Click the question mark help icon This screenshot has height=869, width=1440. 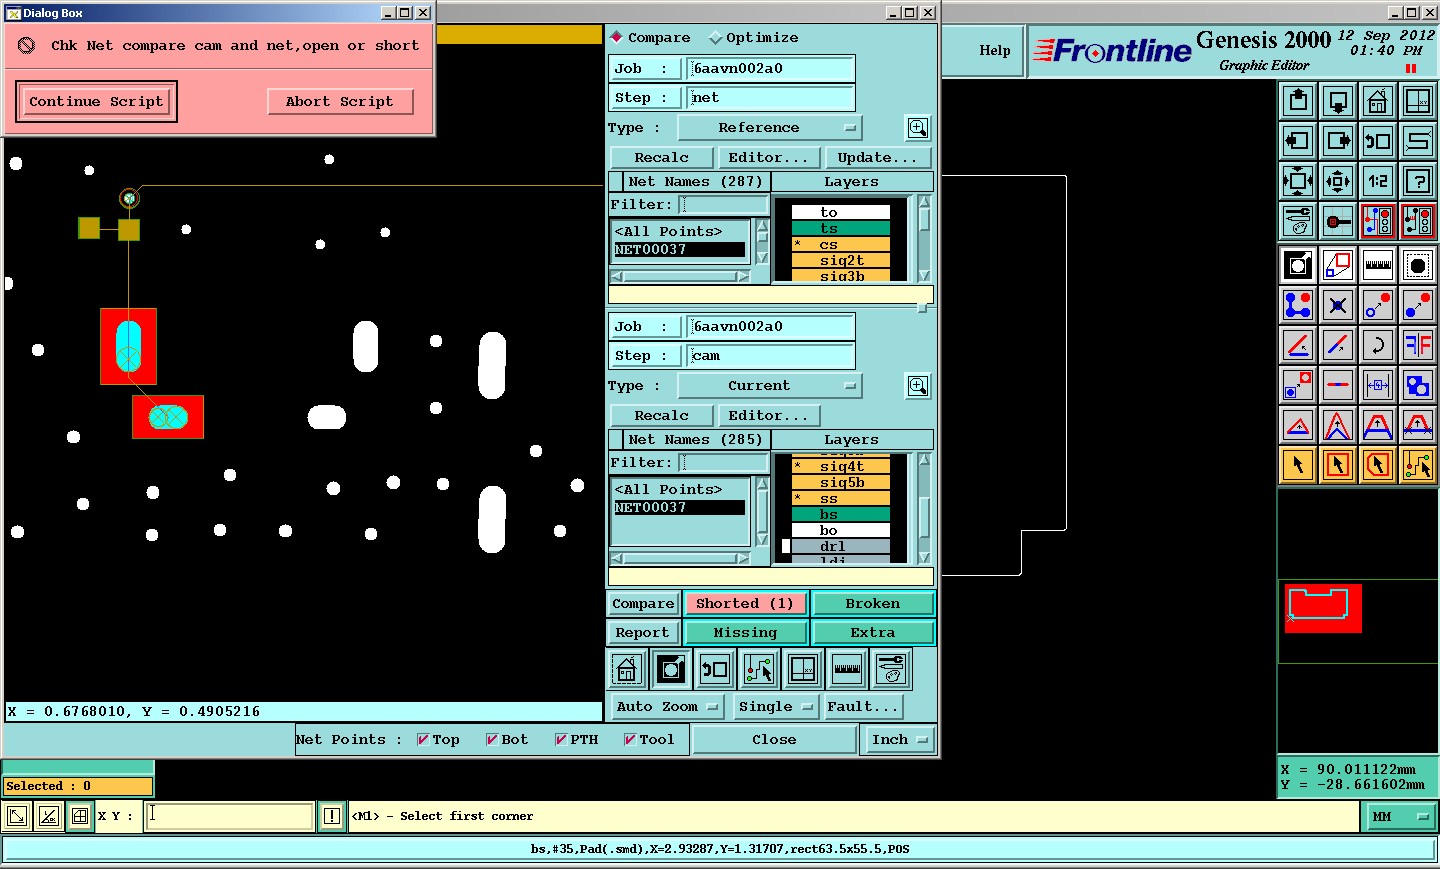pos(1418,181)
